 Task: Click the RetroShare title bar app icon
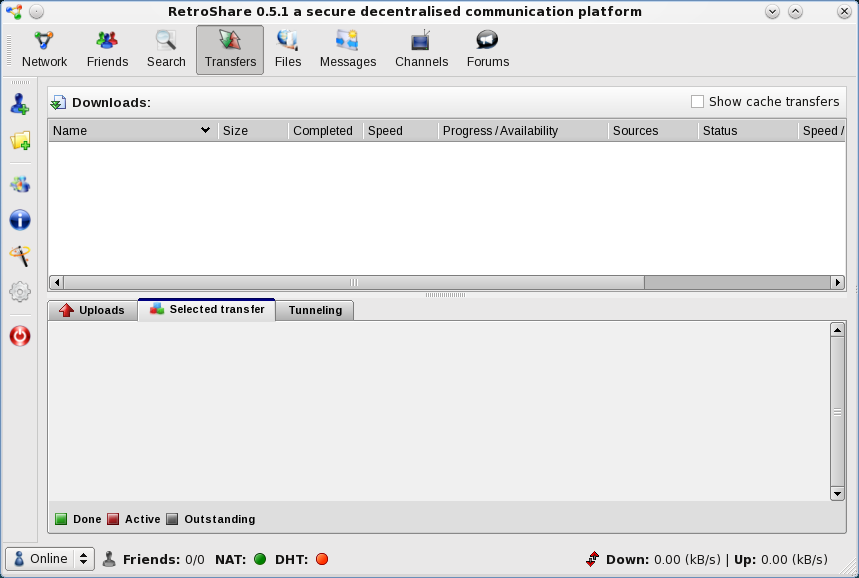(15, 12)
